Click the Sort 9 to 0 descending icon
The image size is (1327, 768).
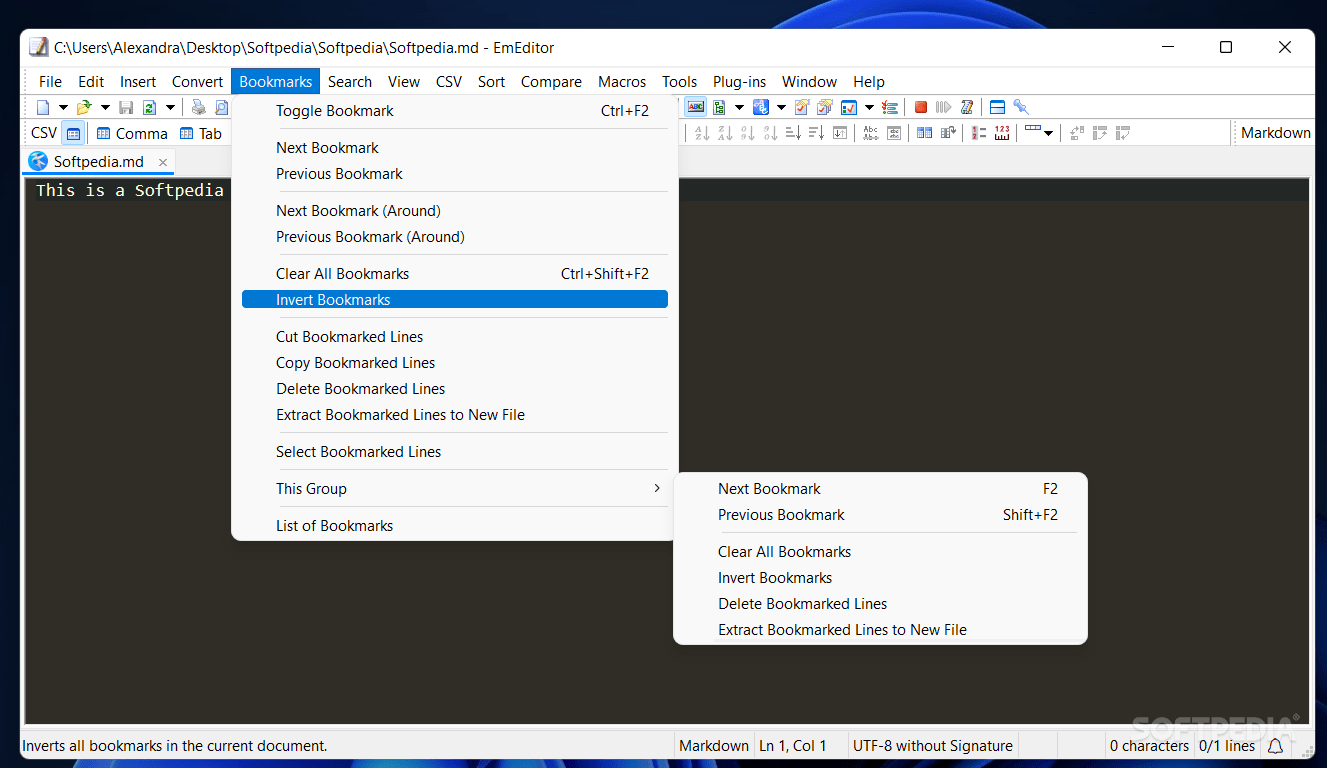pos(770,133)
